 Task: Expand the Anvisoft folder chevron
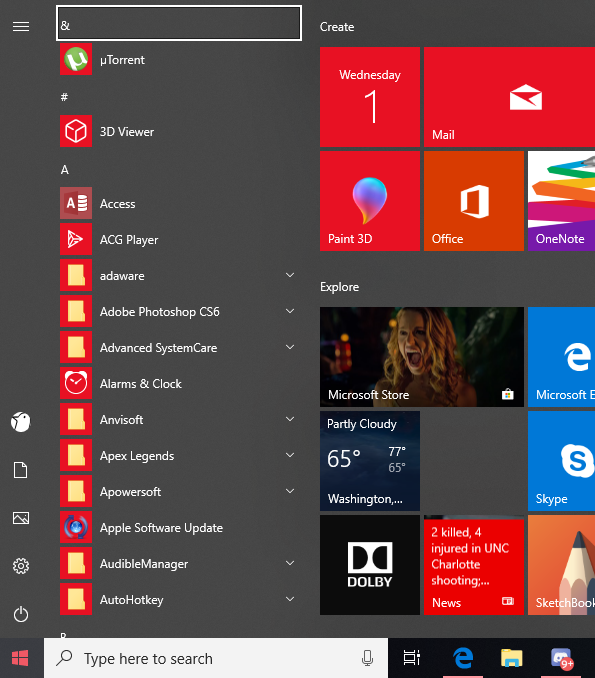[290, 419]
